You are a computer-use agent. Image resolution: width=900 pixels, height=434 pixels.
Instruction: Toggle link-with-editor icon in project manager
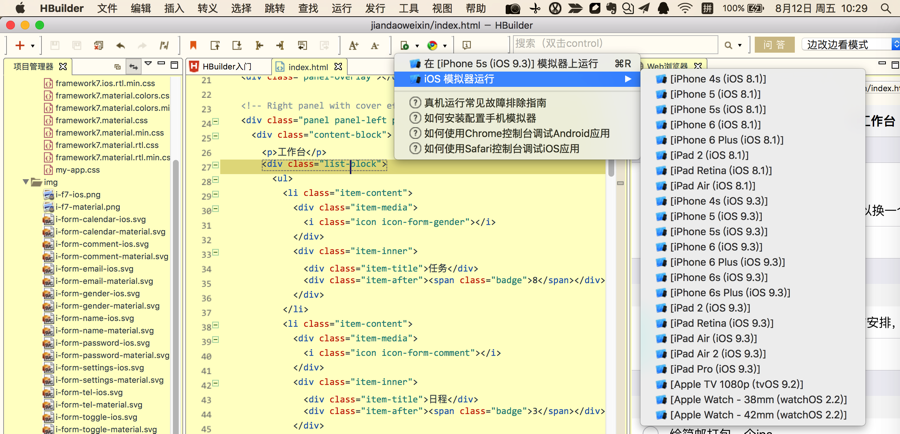point(133,66)
